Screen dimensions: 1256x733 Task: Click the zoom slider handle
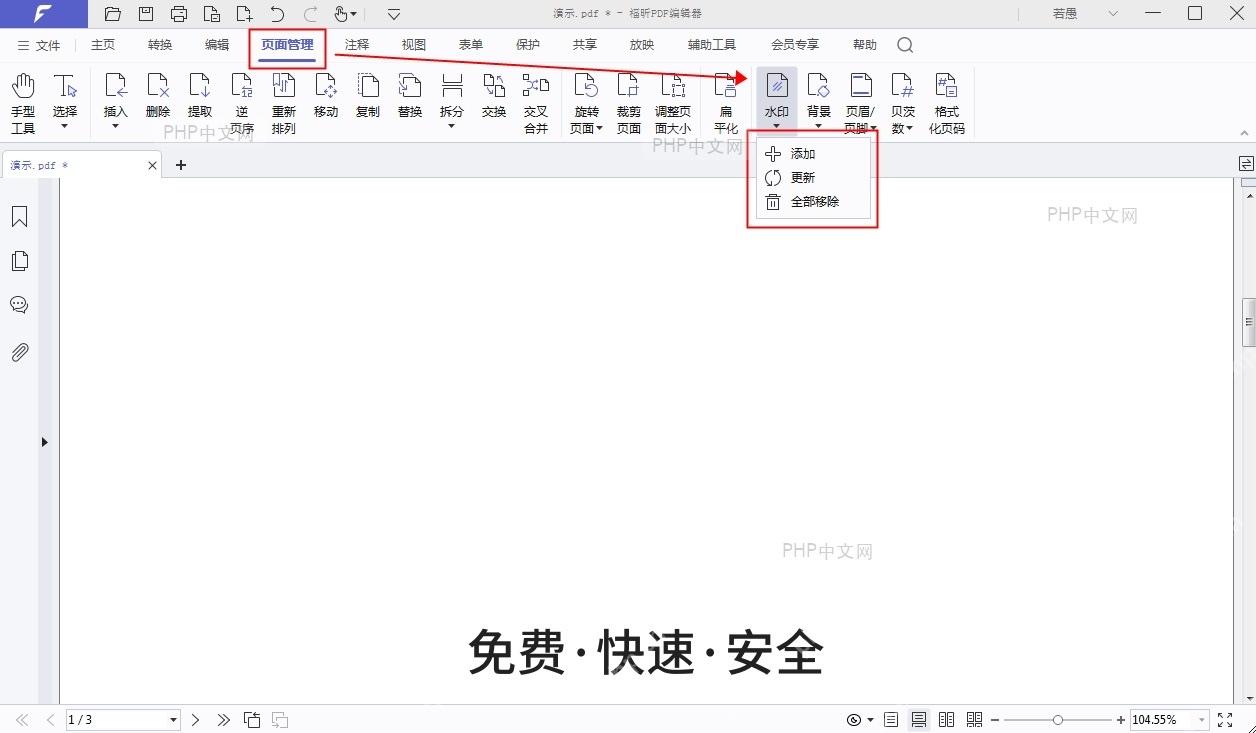(x=1058, y=720)
